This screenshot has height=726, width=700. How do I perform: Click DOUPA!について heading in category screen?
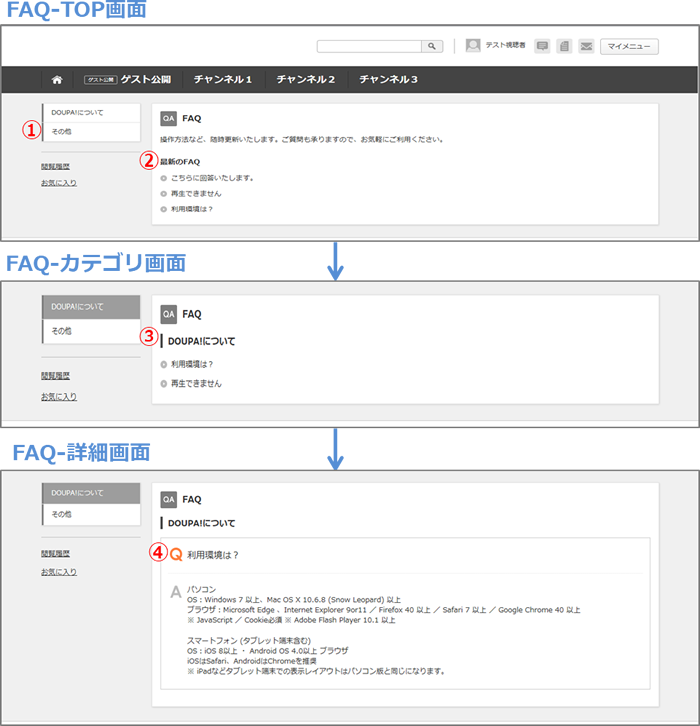(x=201, y=341)
